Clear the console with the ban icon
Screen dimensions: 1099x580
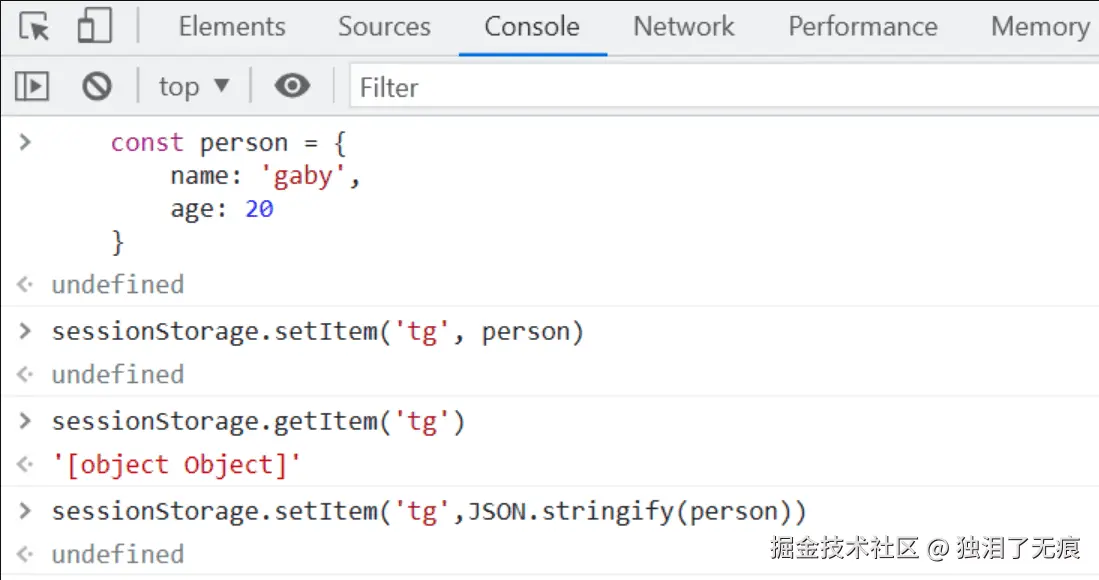pos(97,87)
